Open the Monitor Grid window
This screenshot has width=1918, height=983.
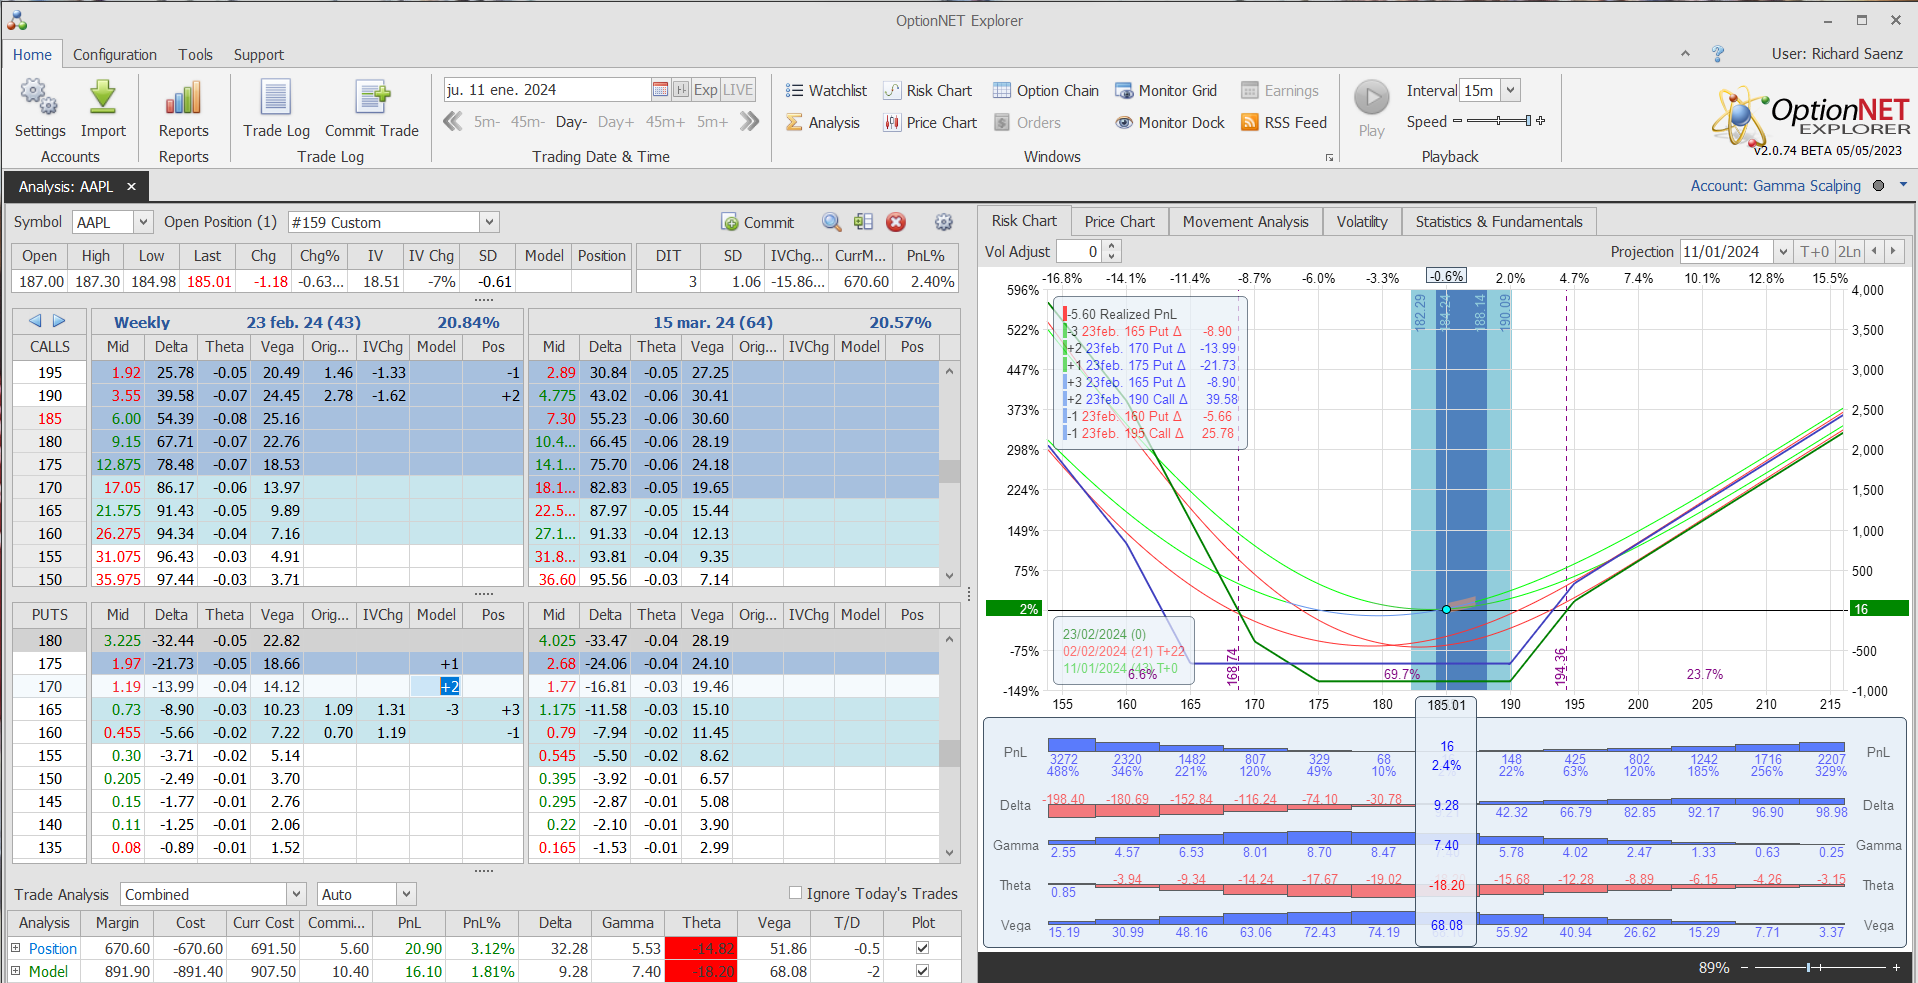point(1166,91)
